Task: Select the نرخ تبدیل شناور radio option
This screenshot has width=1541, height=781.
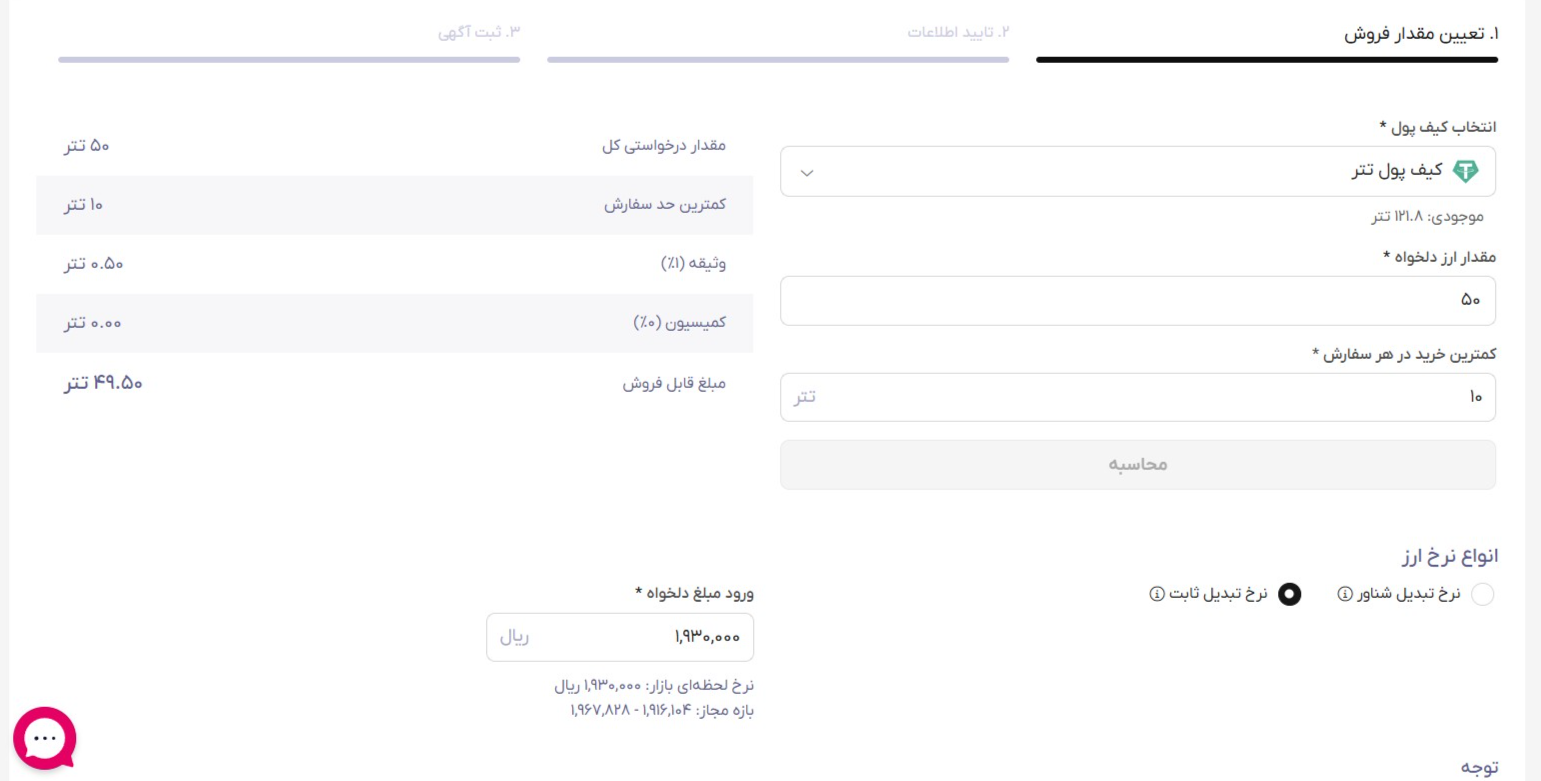Action: (1483, 594)
